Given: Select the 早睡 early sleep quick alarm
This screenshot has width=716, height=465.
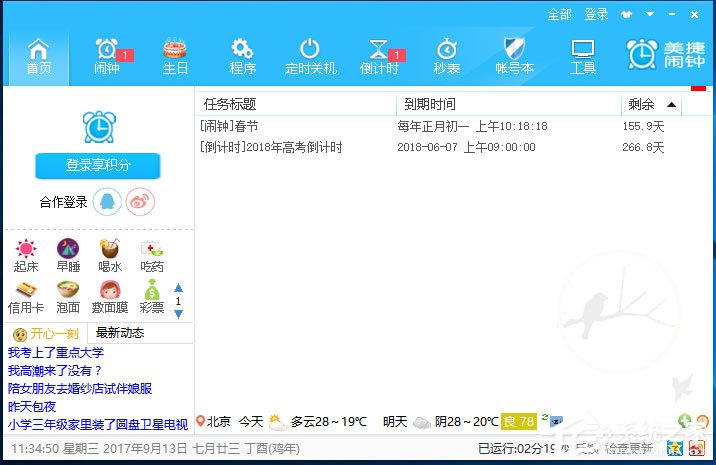Looking at the screenshot, I should 68,256.
